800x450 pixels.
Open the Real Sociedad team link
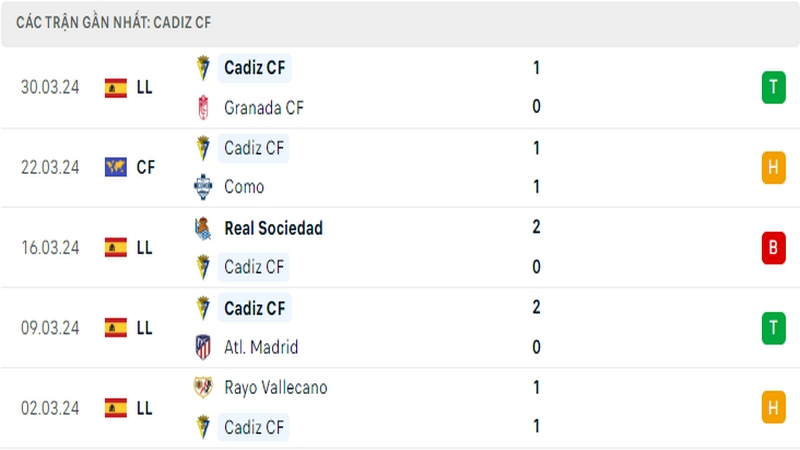click(273, 228)
